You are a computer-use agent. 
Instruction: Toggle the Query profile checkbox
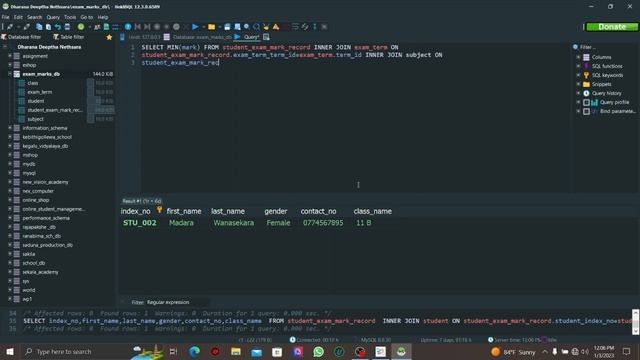(586, 102)
